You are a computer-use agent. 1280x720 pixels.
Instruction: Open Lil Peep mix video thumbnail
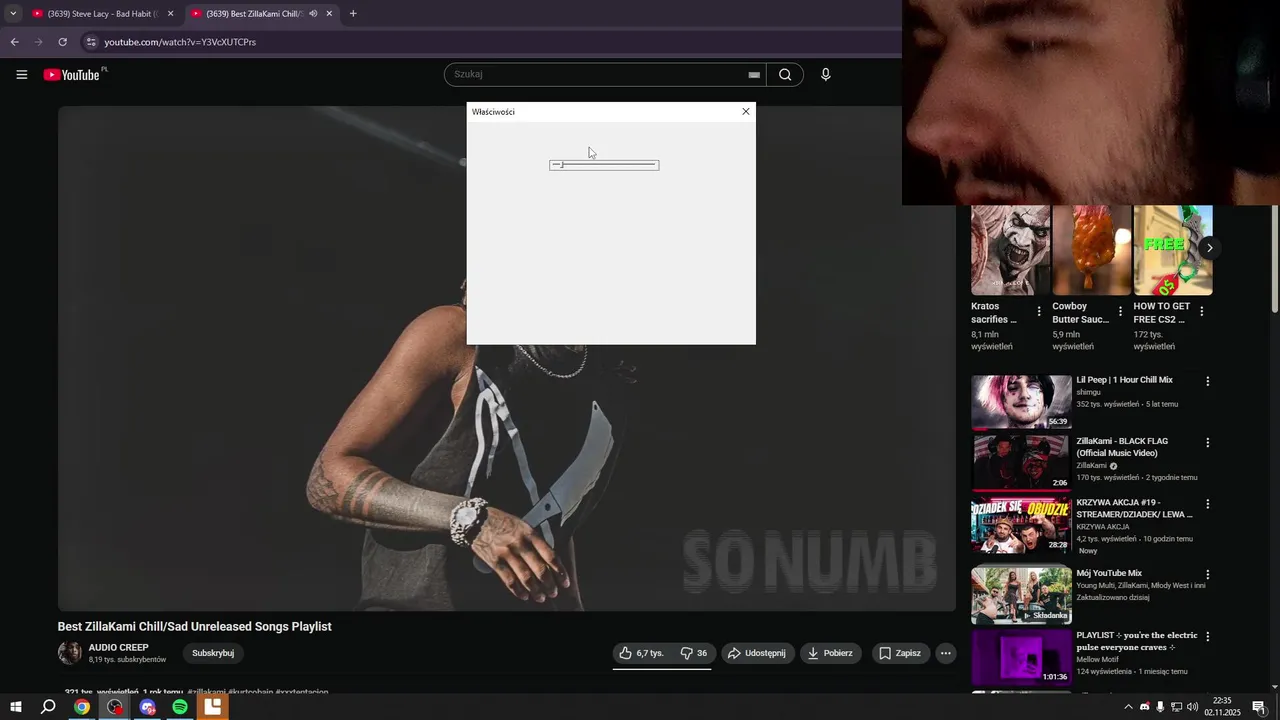[x=1021, y=402]
